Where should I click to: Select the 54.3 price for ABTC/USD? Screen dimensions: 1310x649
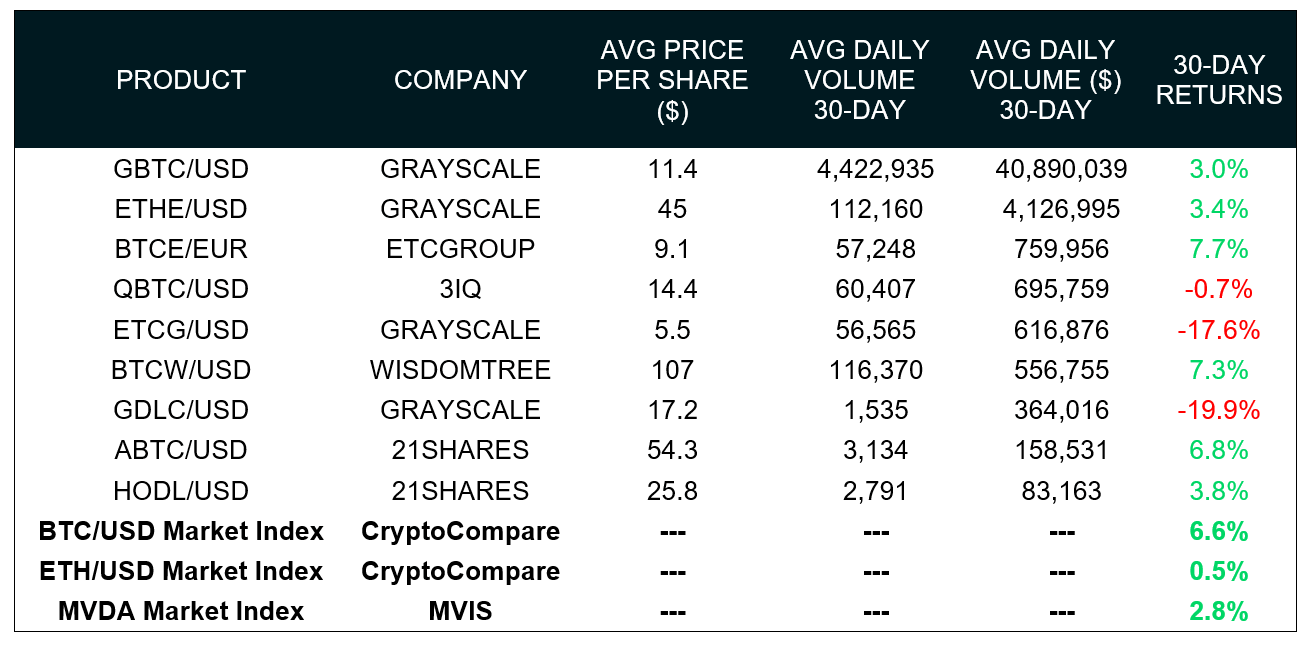[x=672, y=450]
